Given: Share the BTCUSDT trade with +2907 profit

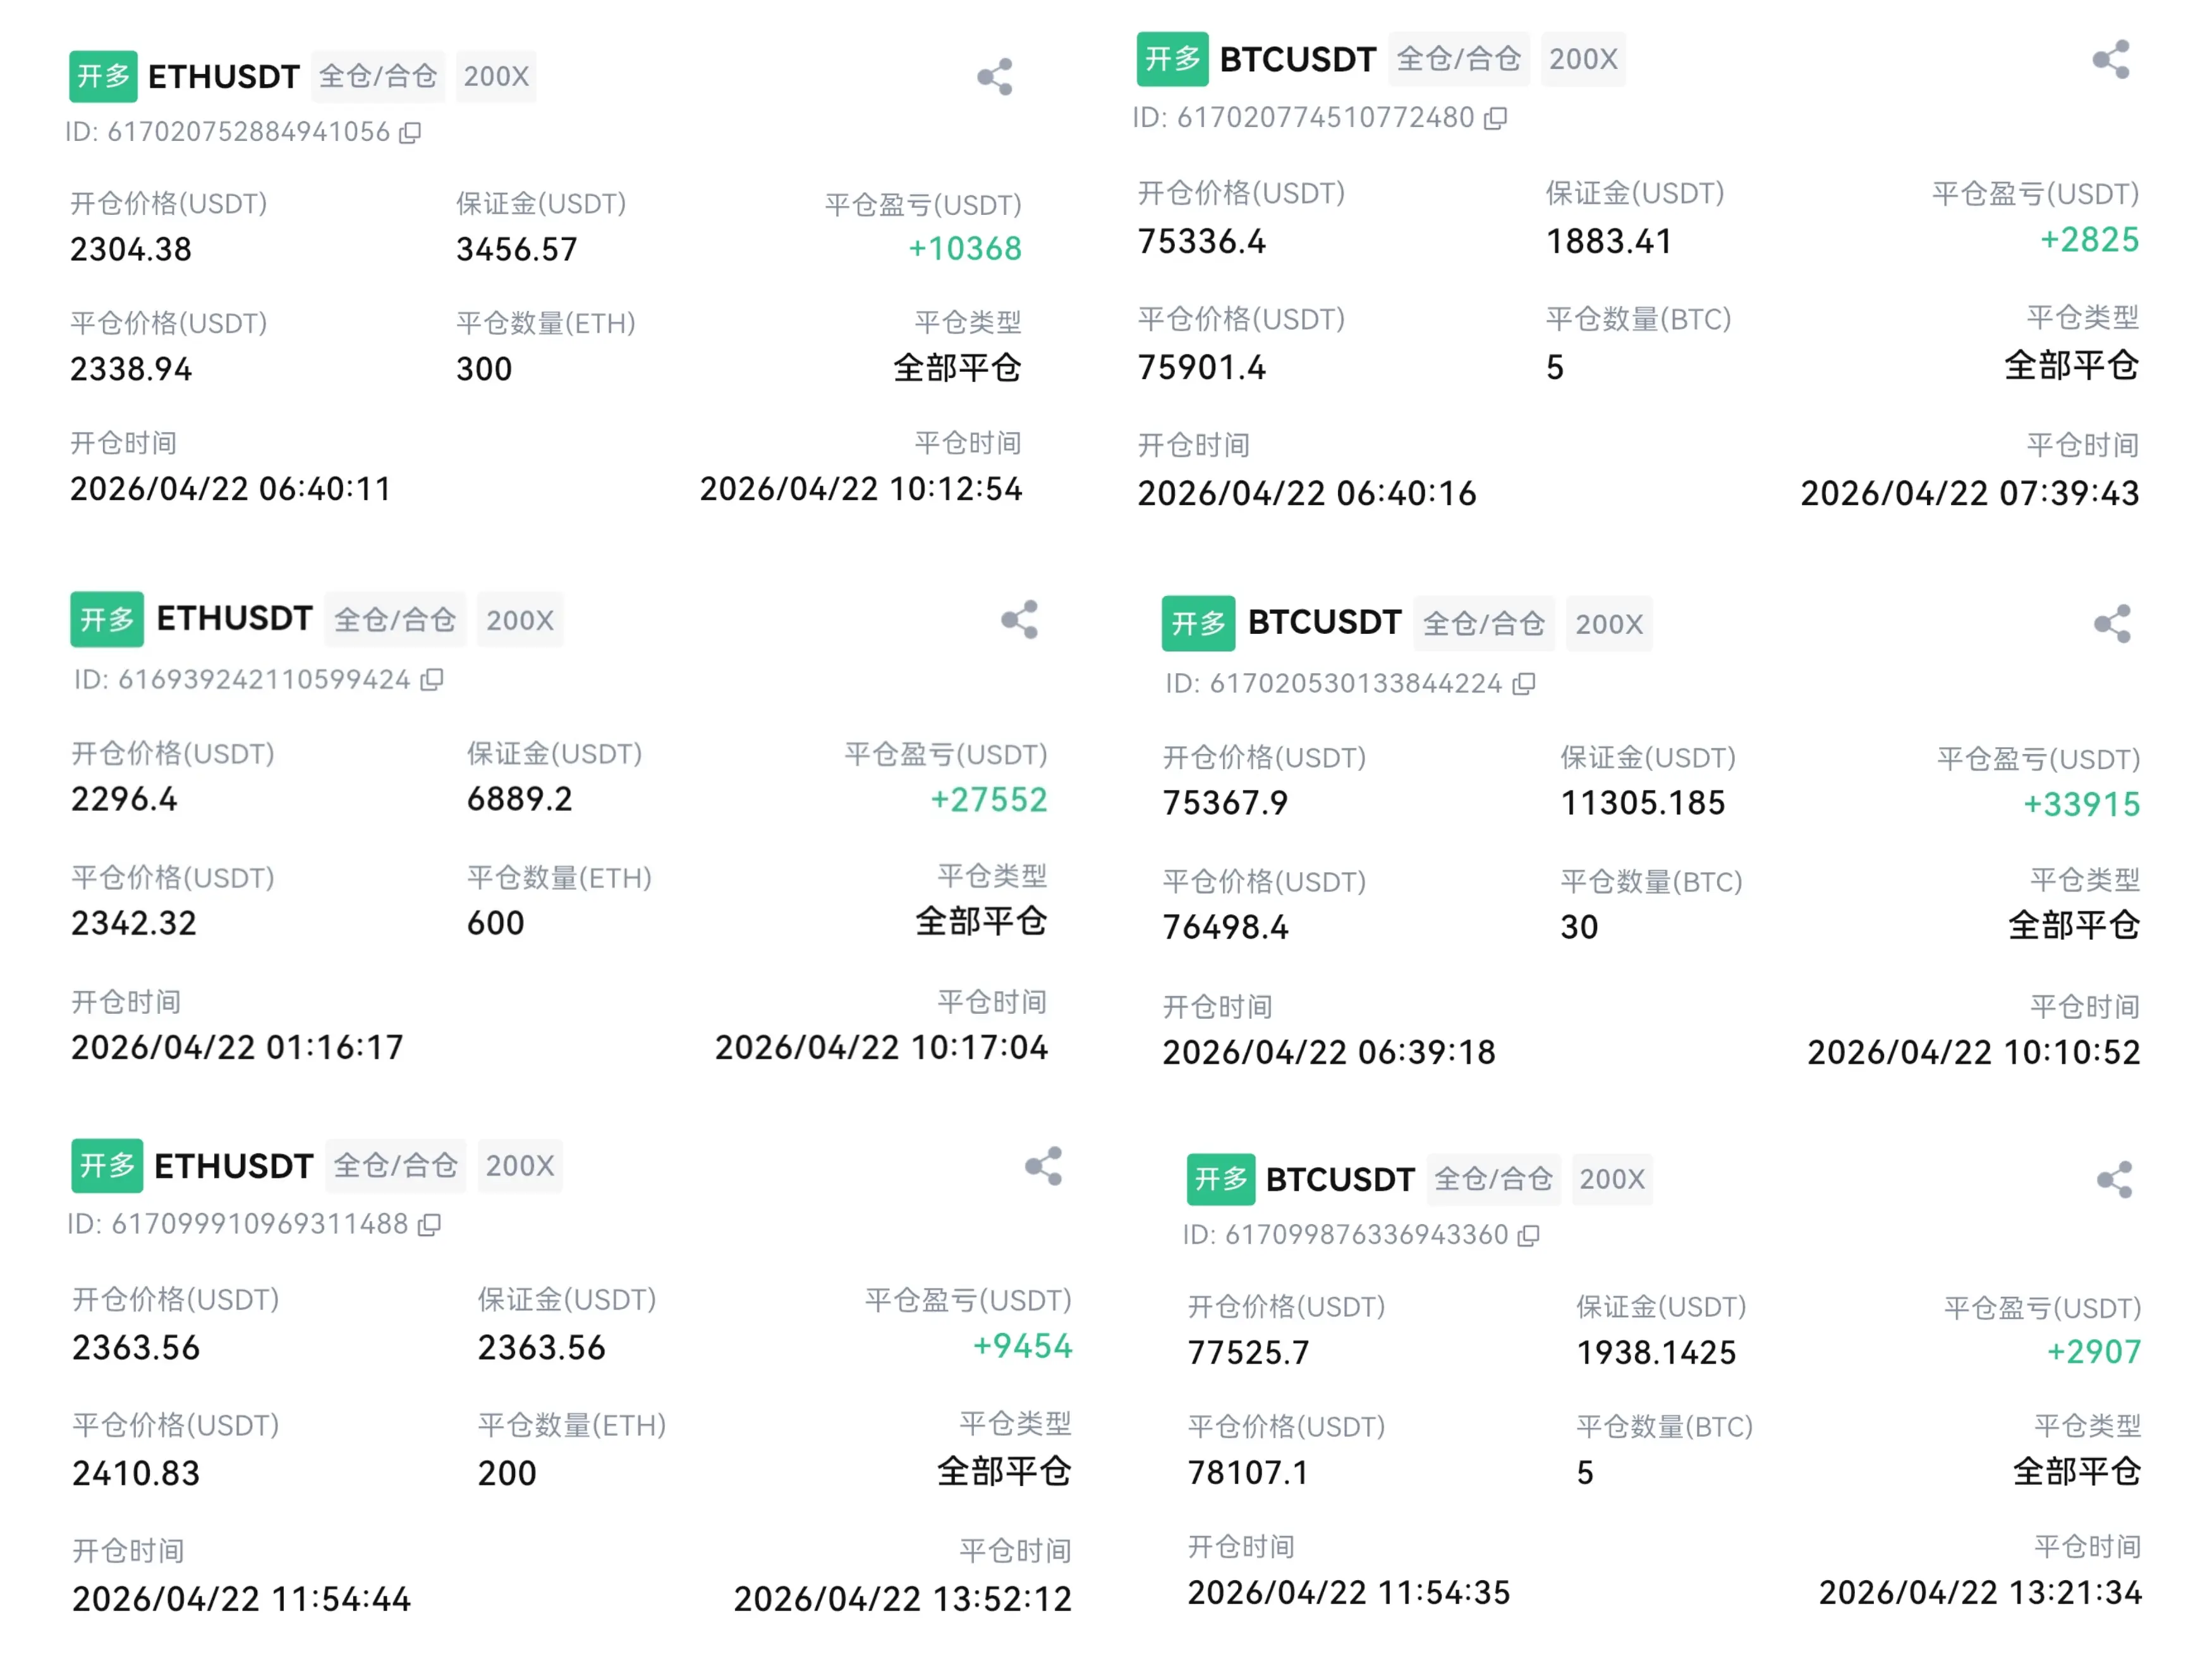Looking at the screenshot, I should [x=2114, y=1180].
